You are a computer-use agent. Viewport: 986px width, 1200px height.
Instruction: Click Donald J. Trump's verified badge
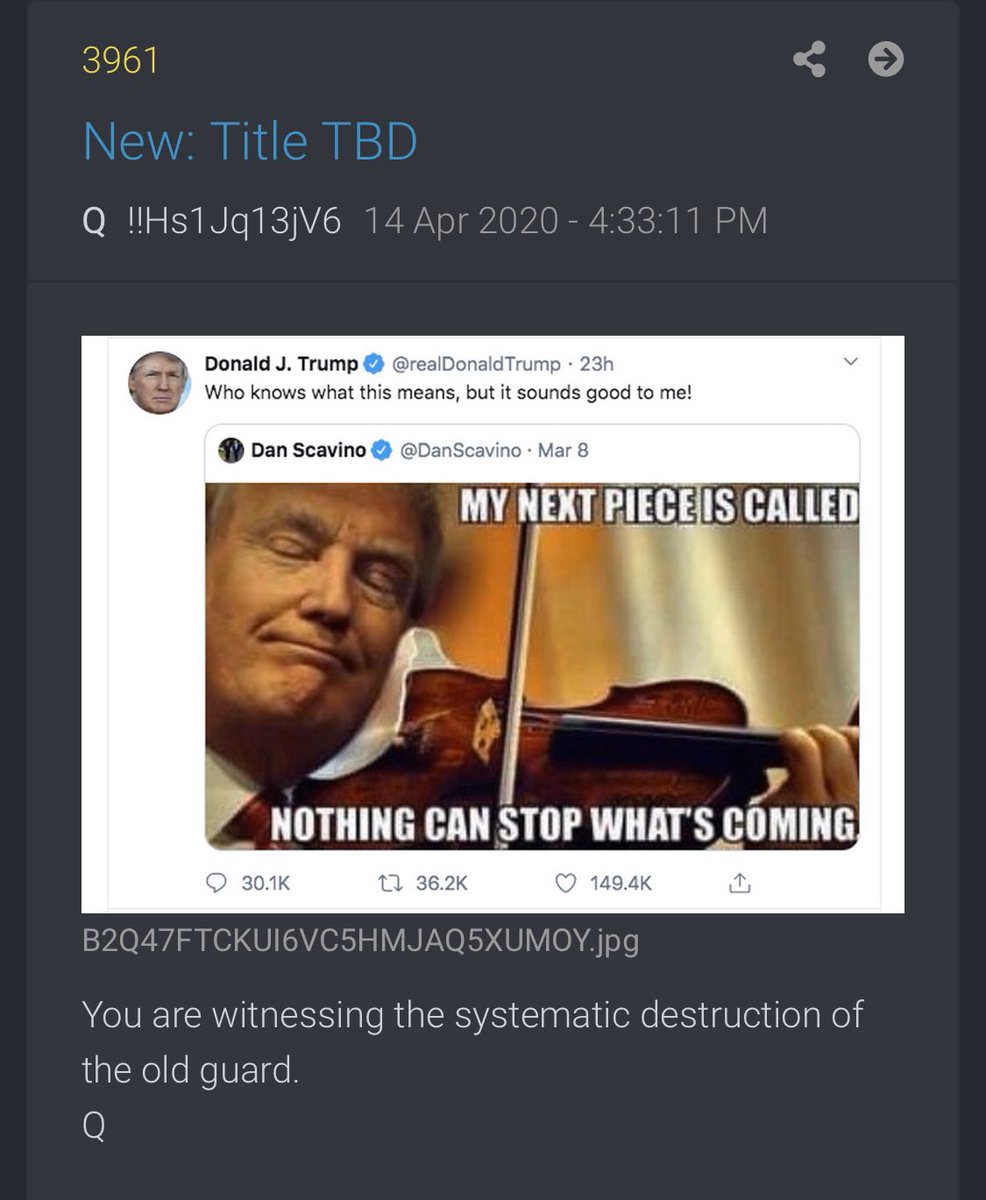pyautogui.click(x=371, y=365)
